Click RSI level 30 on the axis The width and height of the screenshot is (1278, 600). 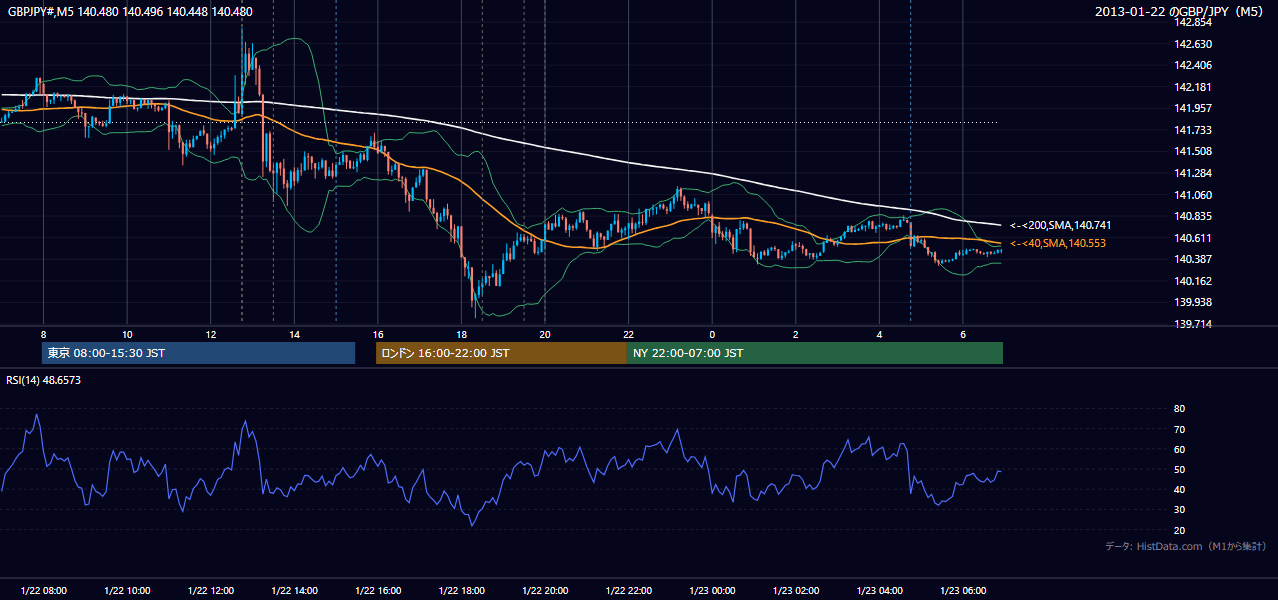click(1180, 510)
